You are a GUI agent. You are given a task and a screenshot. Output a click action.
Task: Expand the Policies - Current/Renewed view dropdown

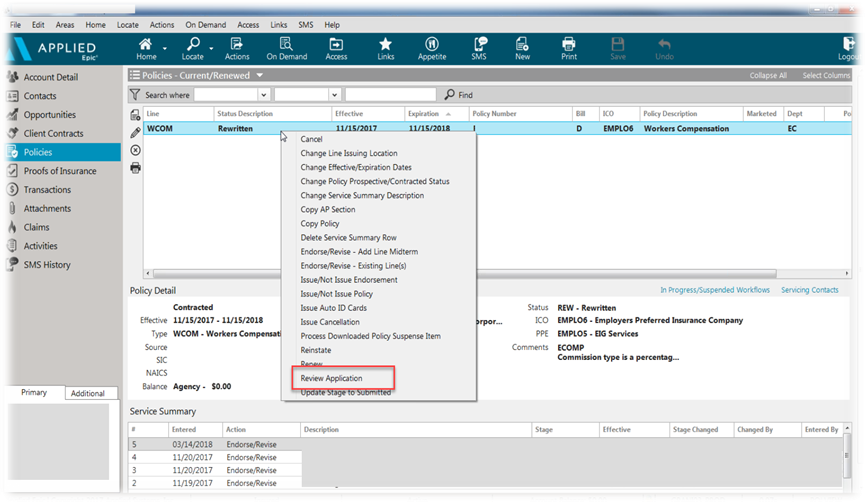tap(259, 75)
